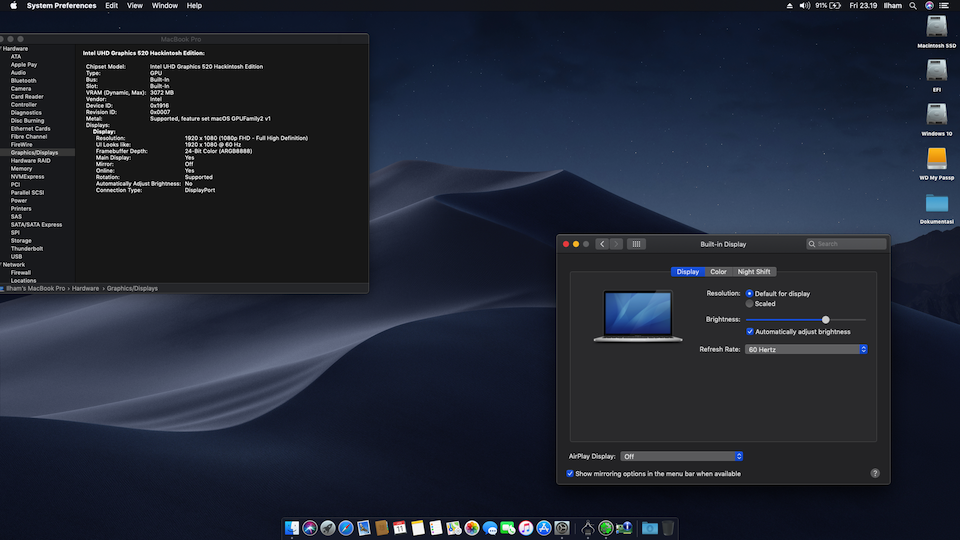Open Spotlight search in menu bar

coord(913,6)
